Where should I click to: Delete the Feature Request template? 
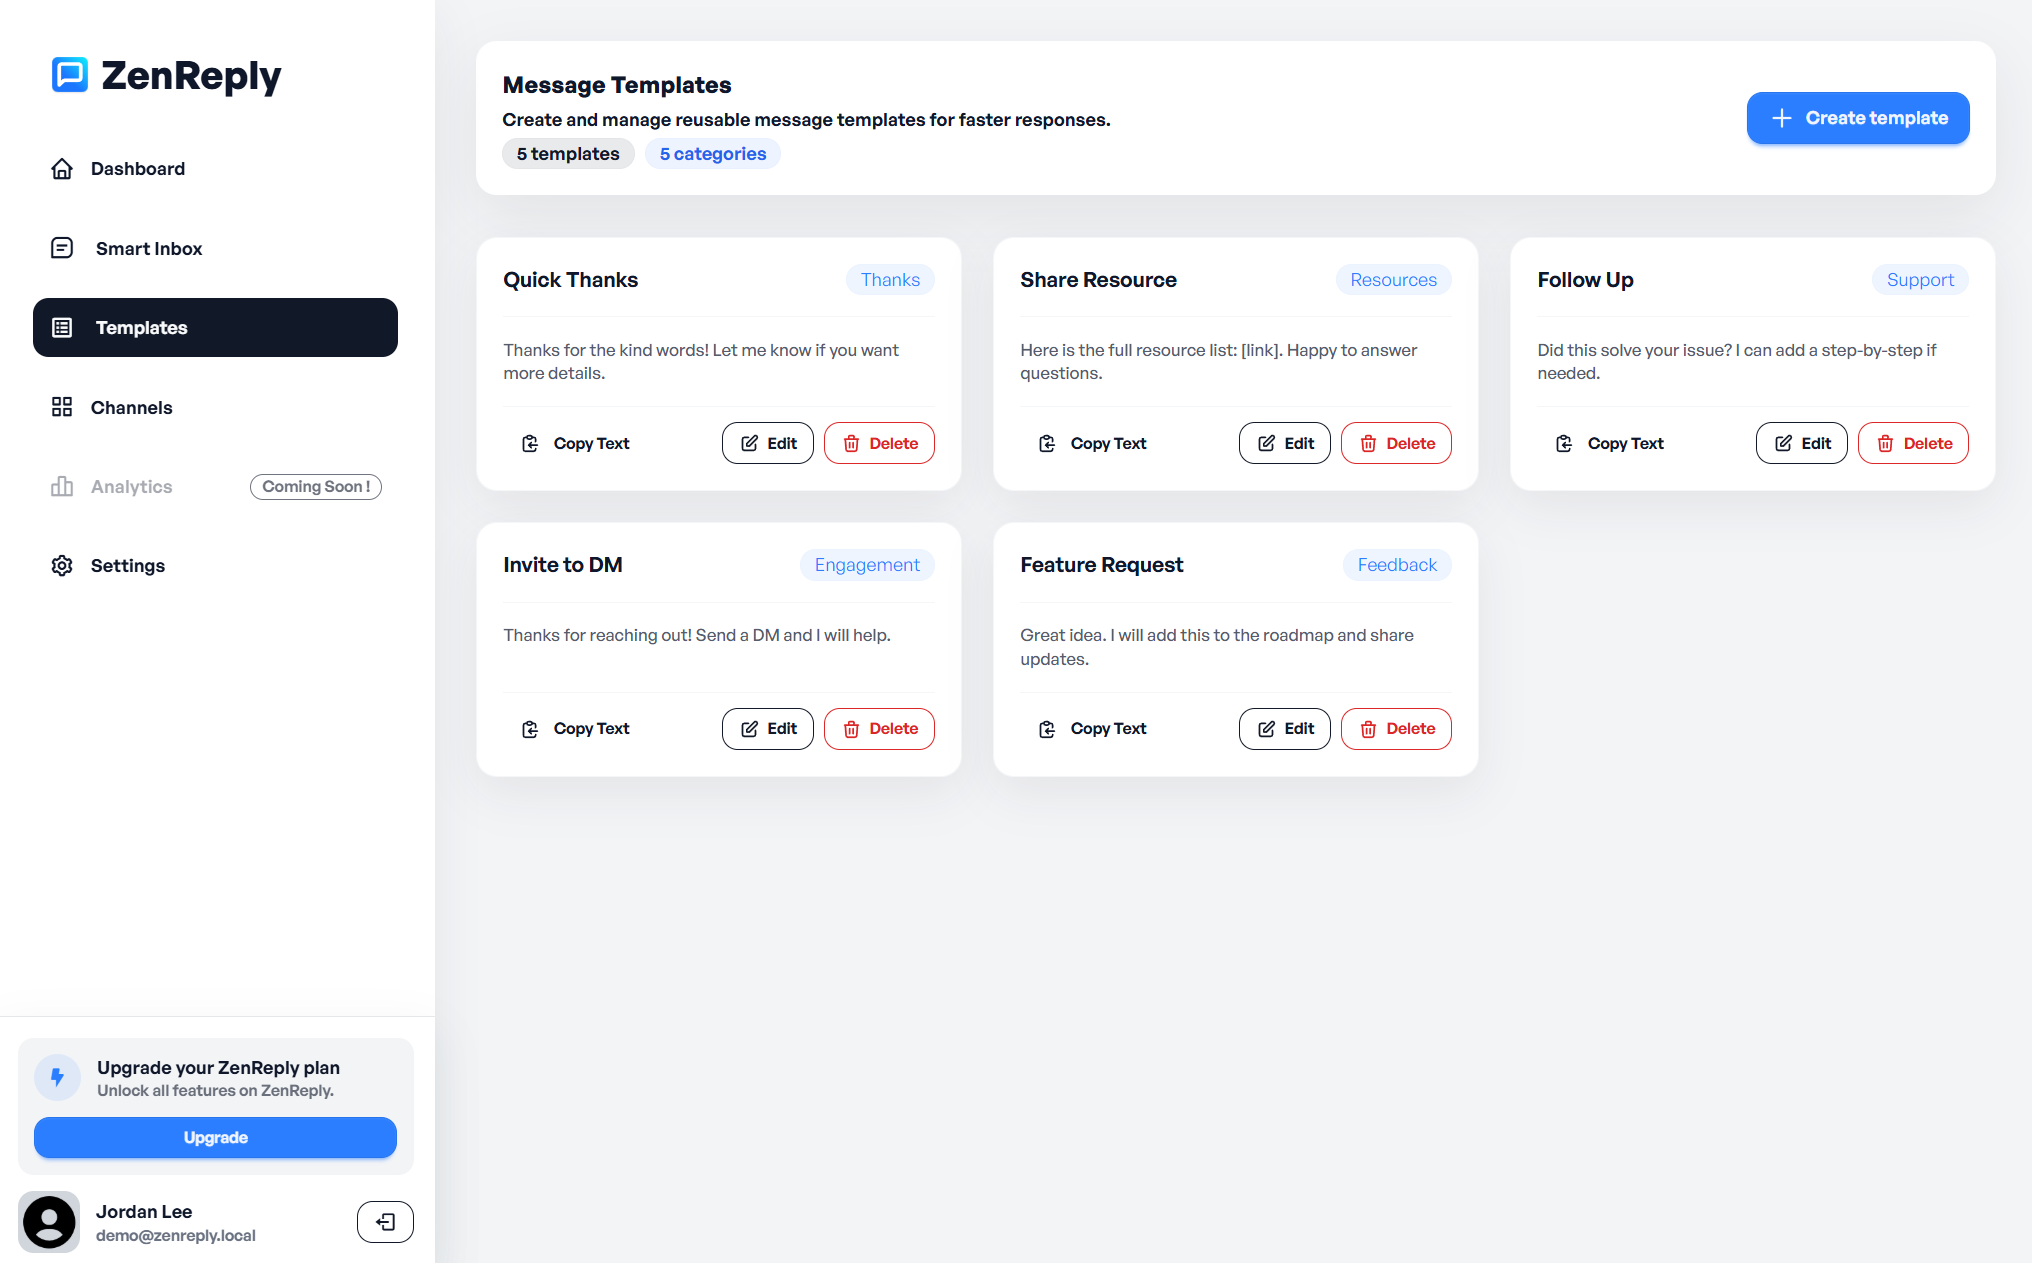tap(1396, 729)
